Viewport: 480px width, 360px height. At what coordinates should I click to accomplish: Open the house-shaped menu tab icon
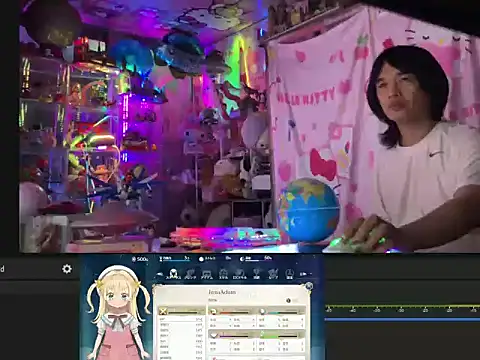(x=223, y=274)
